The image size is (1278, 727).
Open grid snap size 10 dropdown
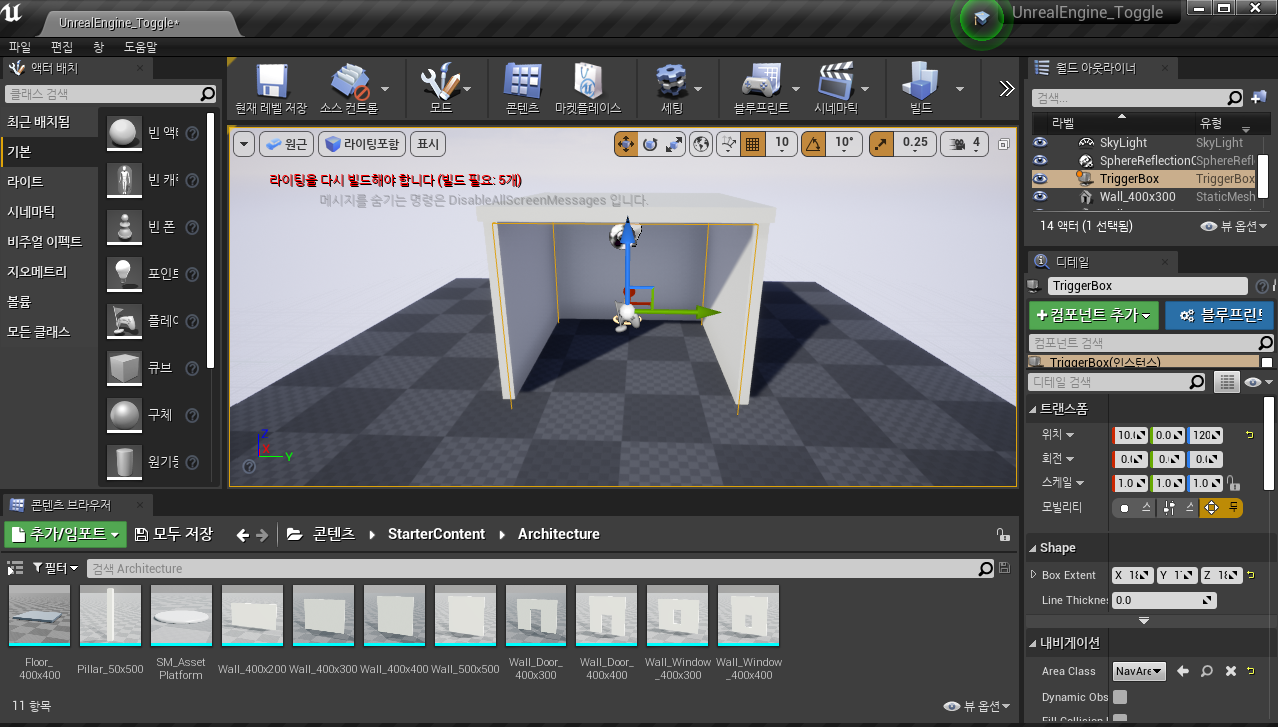[x=782, y=144]
